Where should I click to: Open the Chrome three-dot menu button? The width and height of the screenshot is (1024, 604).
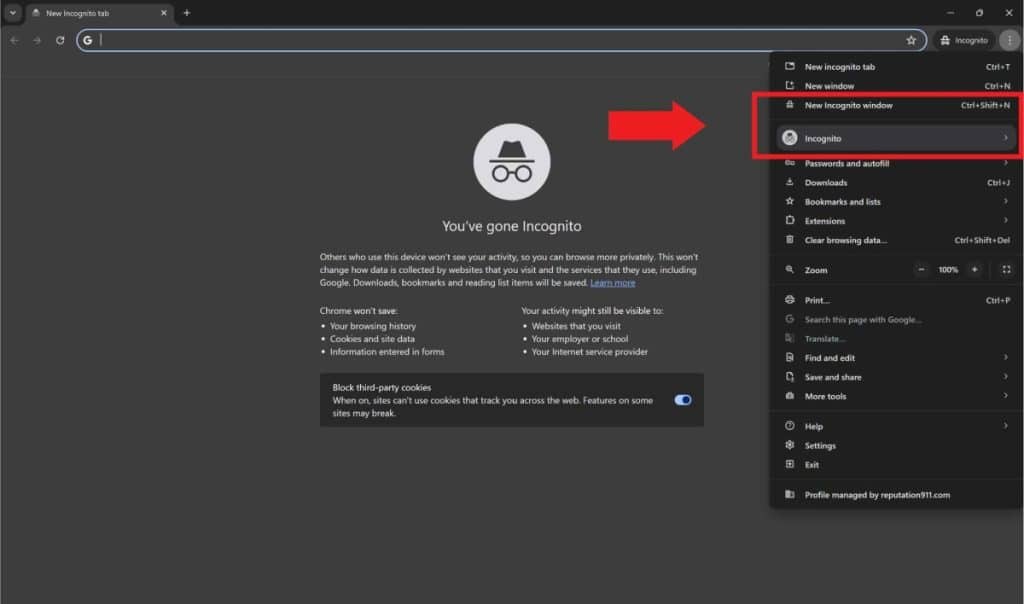tap(1010, 40)
